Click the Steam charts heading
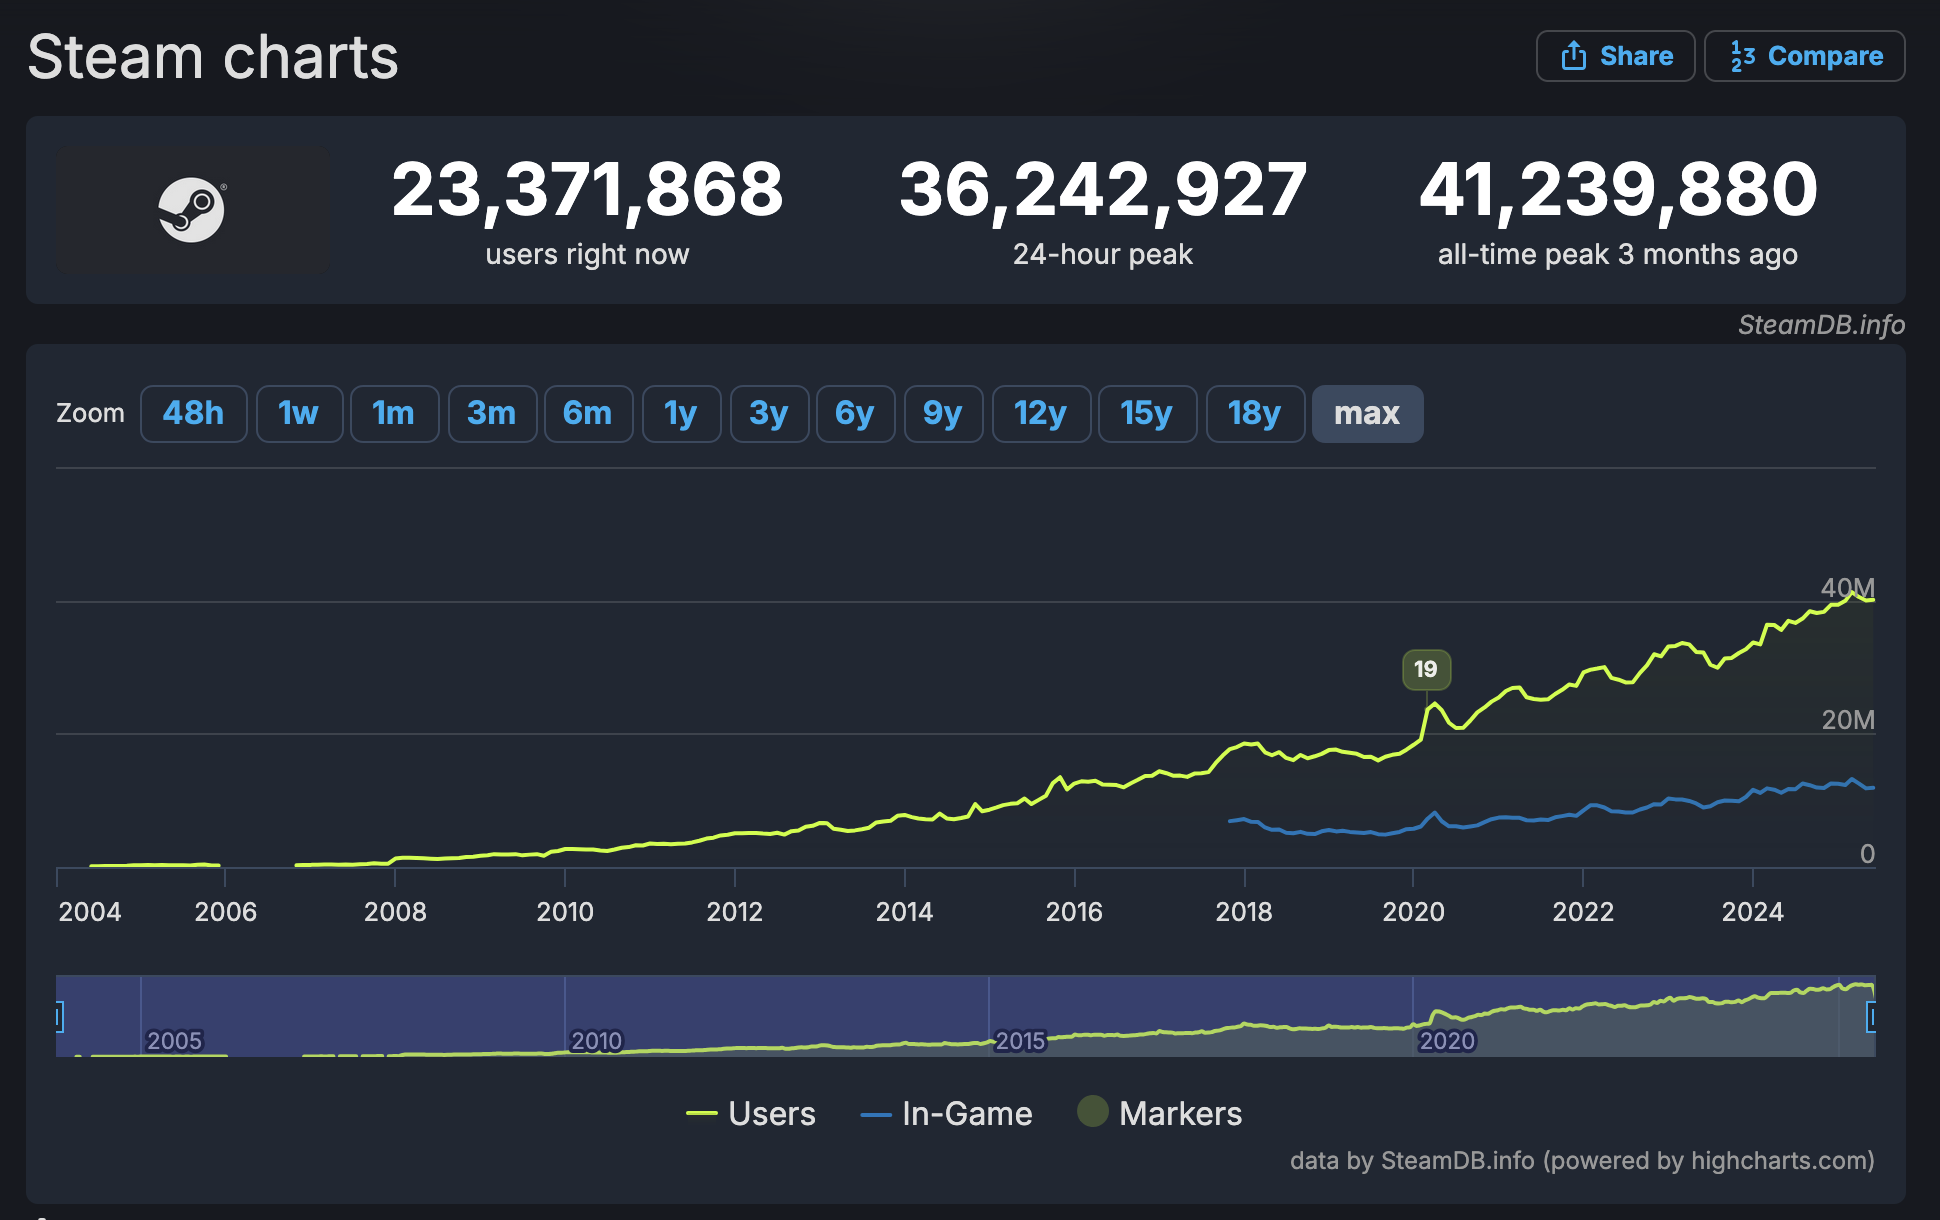Viewport: 1940px width, 1220px height. coord(213,56)
